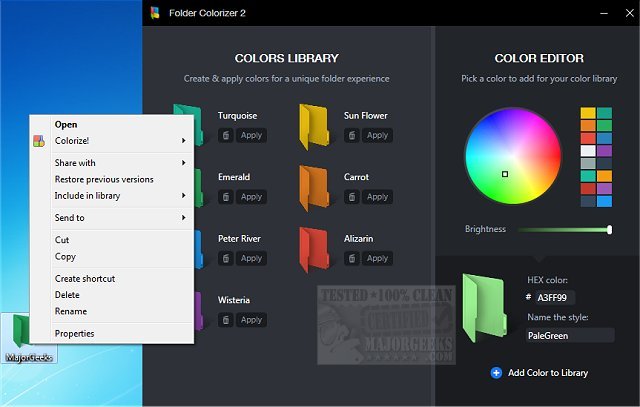Apply the Emerald color
Image resolution: width=640 pixels, height=407 pixels.
point(251,197)
